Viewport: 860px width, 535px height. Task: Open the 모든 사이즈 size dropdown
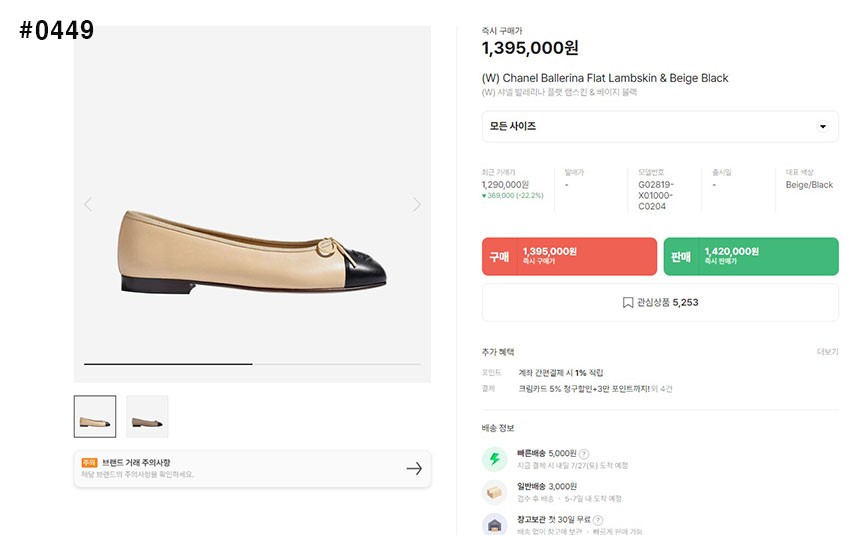[660, 126]
